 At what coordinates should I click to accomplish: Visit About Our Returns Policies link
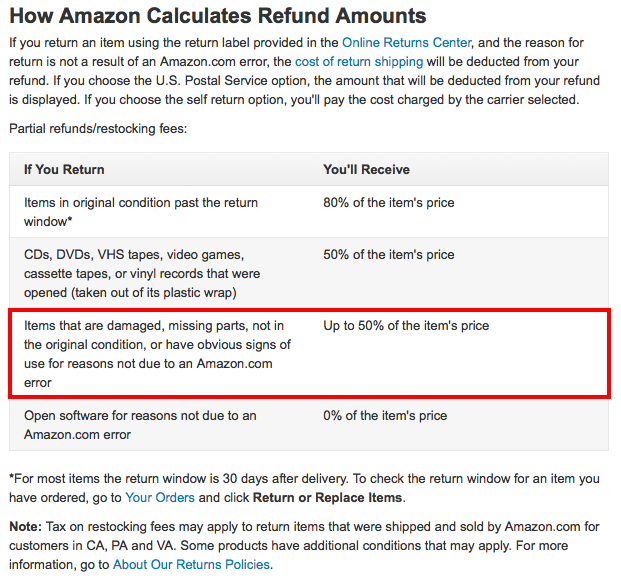point(192,564)
